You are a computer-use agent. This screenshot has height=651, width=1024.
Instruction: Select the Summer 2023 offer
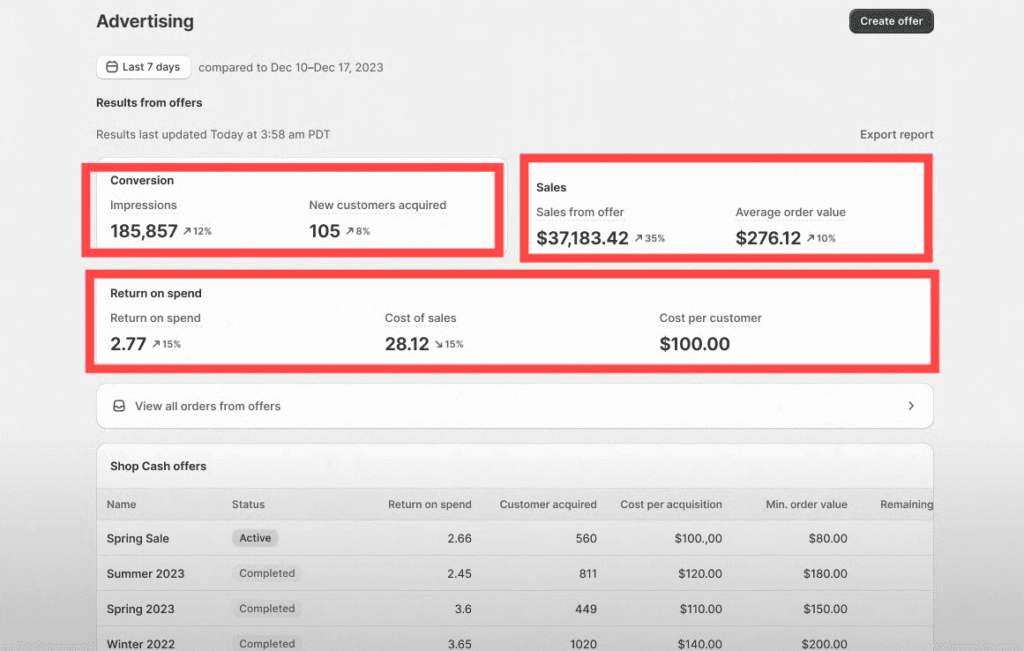(146, 574)
